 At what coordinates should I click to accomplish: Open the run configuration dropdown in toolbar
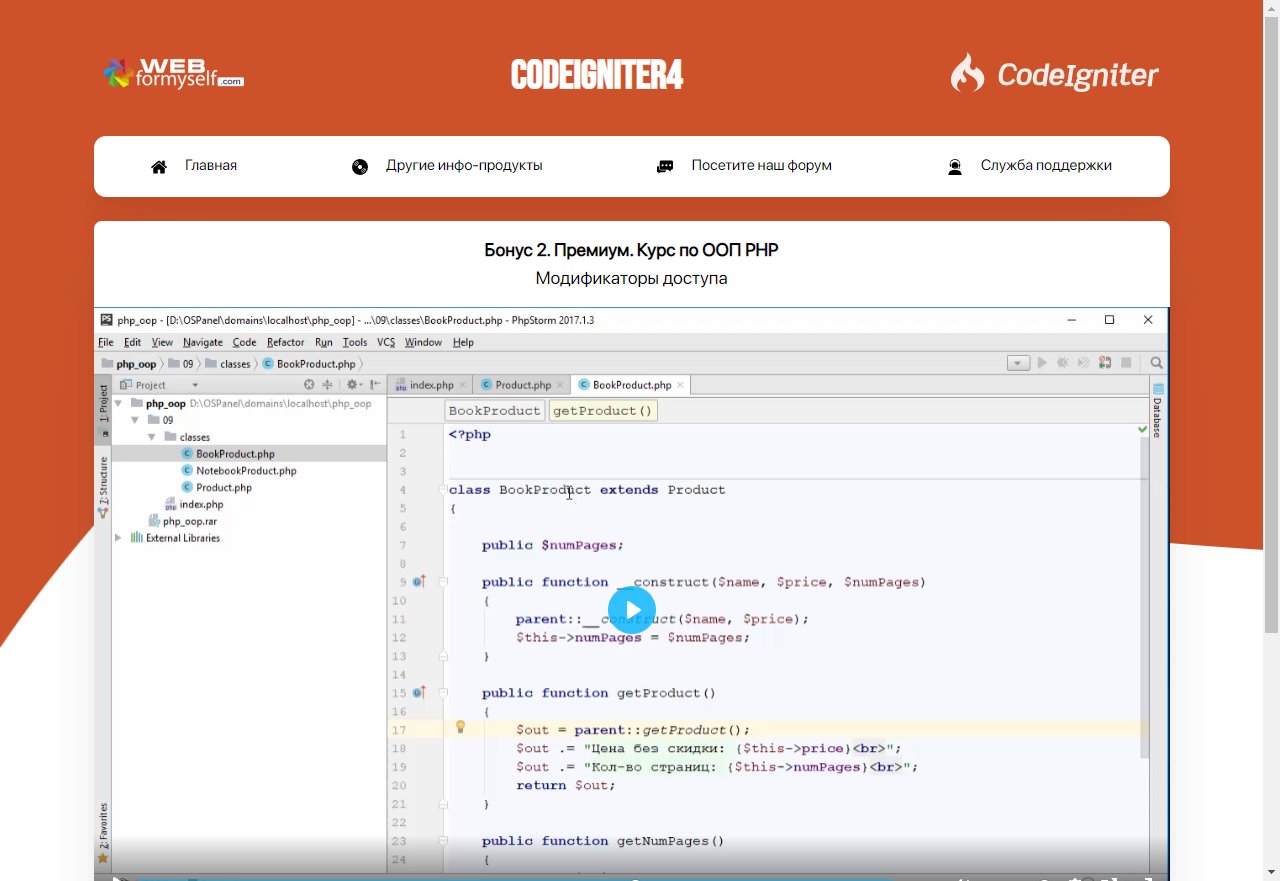tap(1018, 363)
